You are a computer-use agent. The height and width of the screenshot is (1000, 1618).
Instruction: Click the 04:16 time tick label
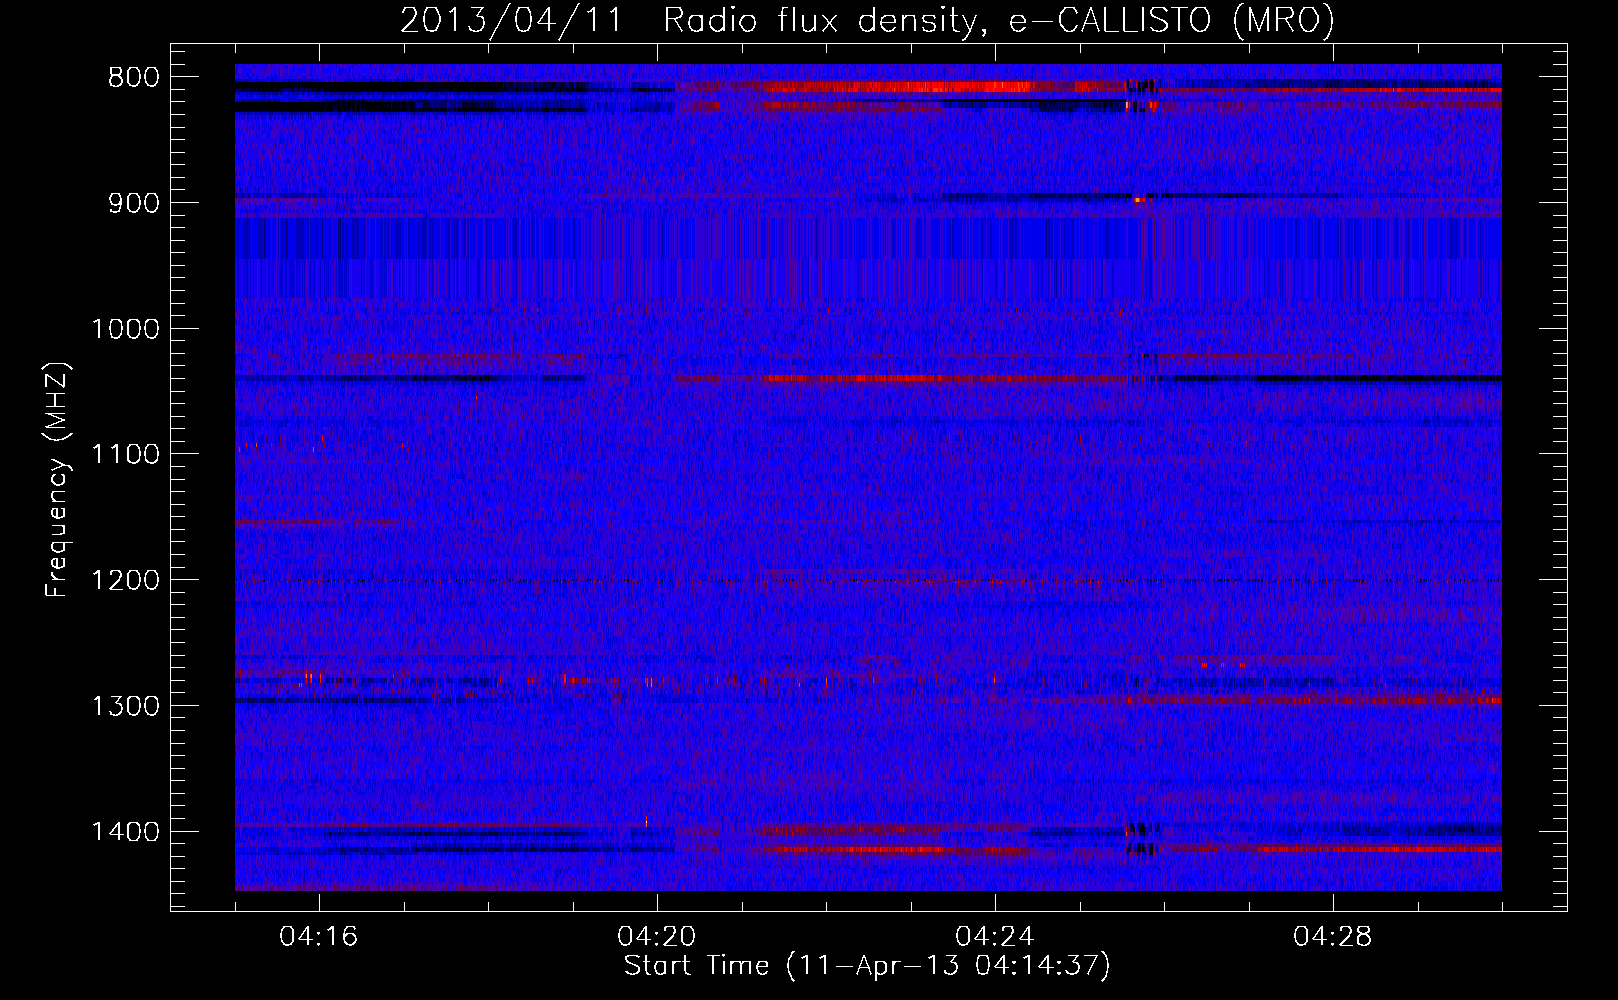[x=319, y=937]
